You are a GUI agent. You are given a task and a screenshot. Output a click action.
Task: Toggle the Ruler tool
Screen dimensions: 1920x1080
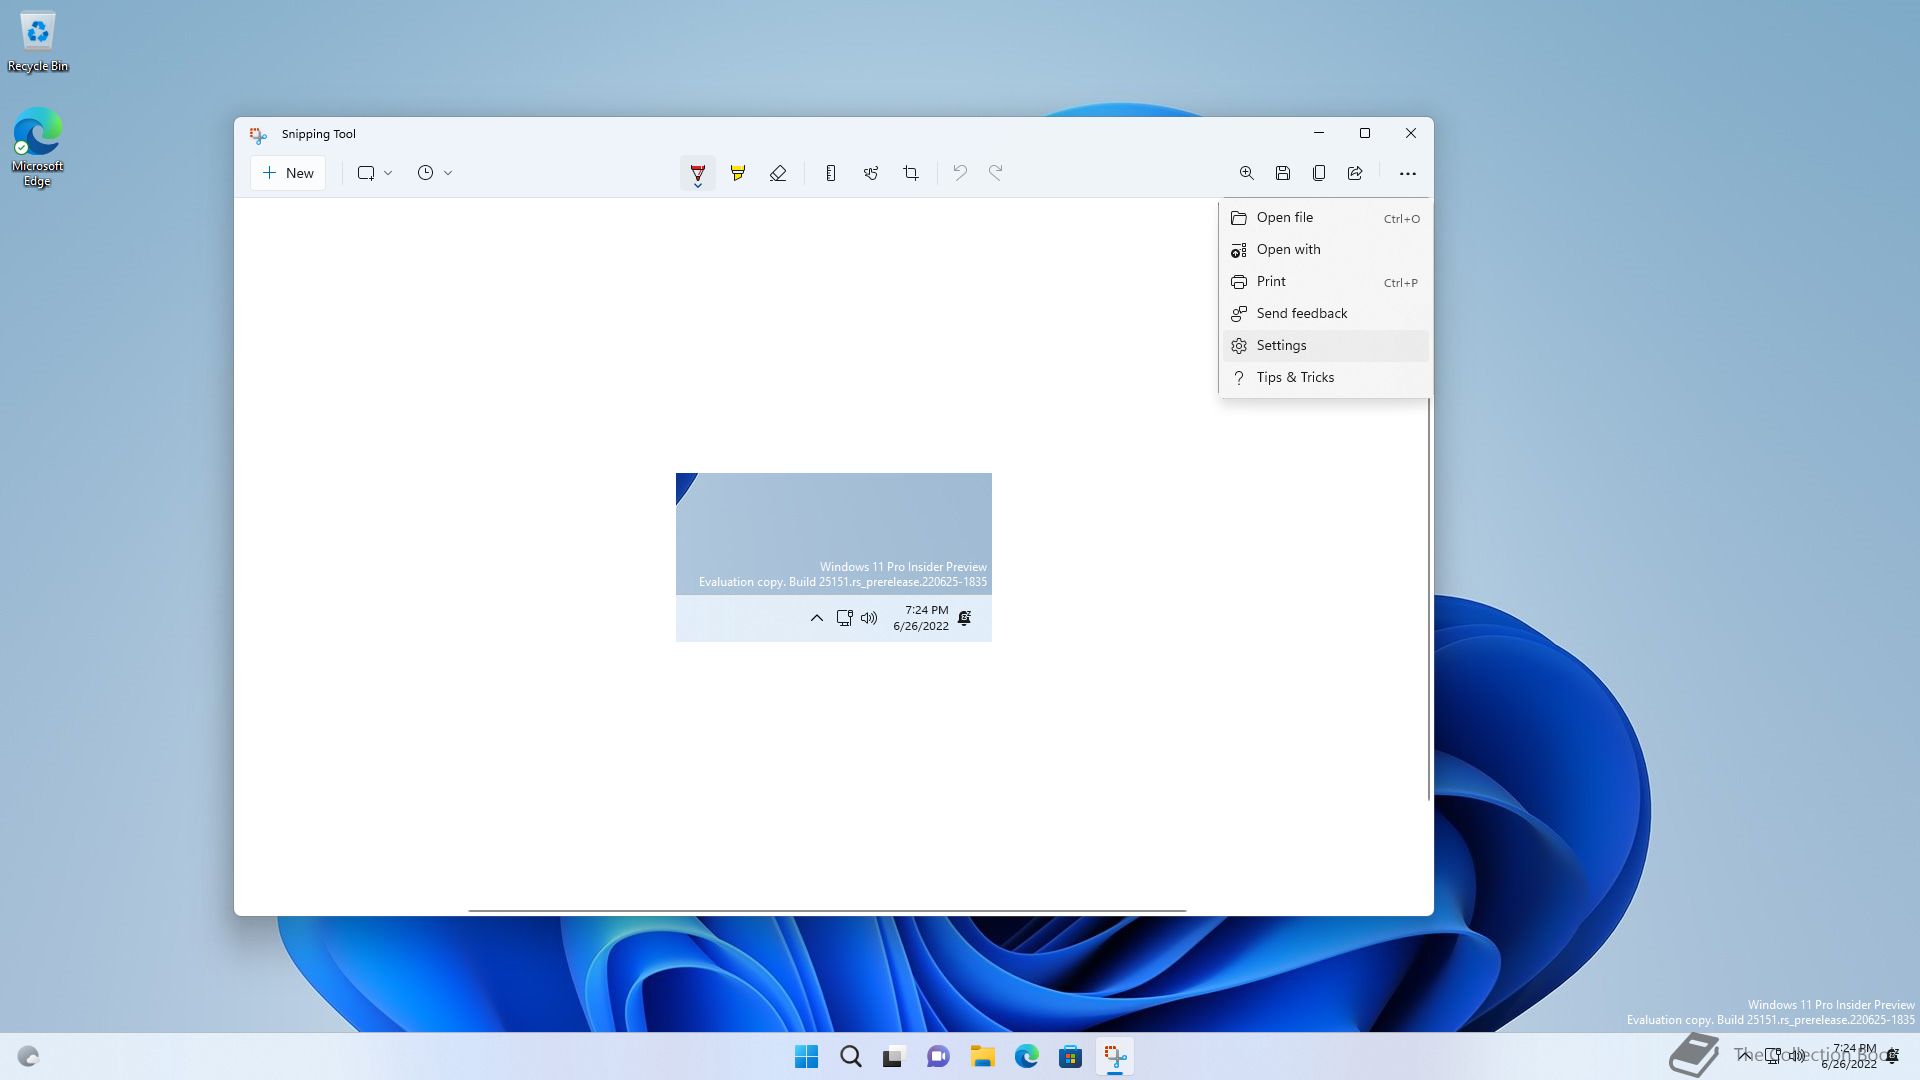(x=830, y=173)
